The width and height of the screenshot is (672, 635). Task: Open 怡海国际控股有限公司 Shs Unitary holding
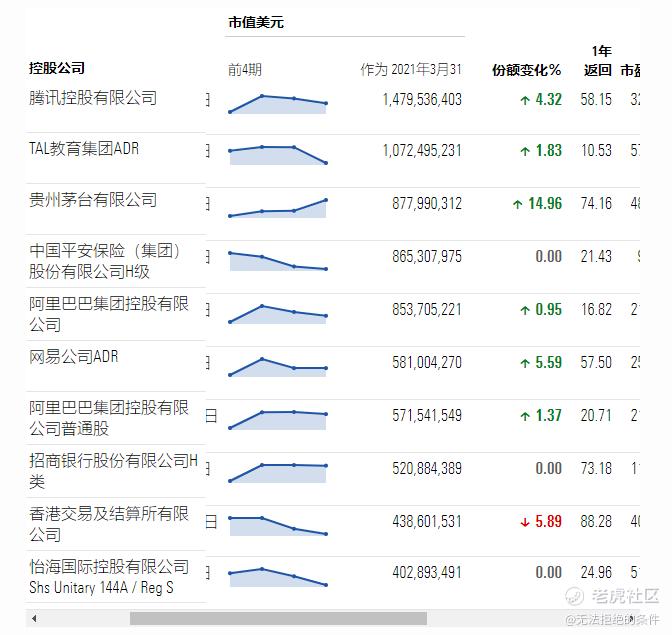109,577
